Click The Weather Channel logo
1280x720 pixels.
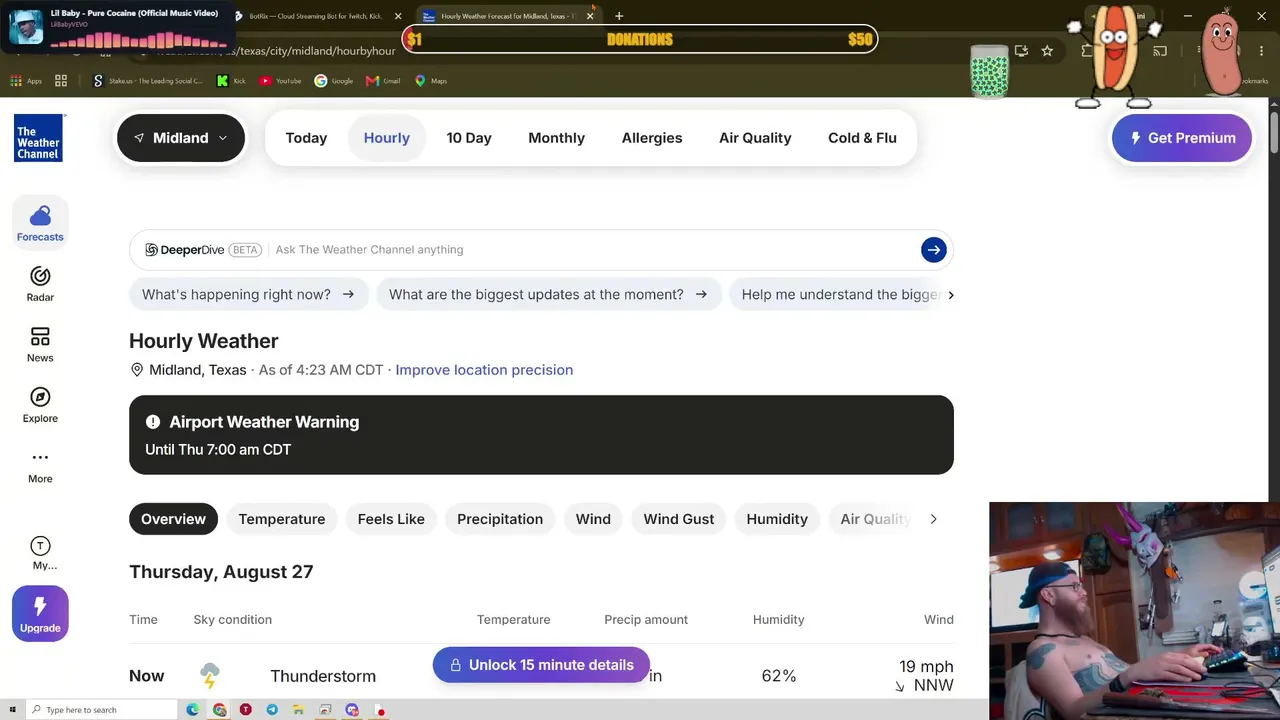(39, 138)
